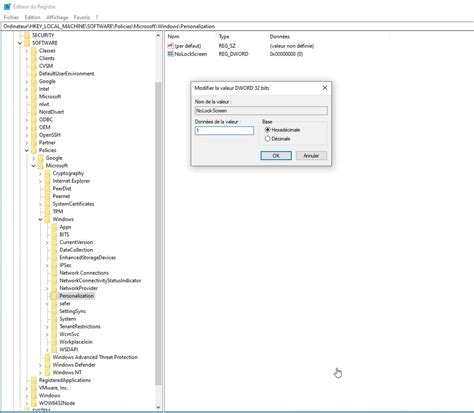Screen dimensions: 474x413
Task: Click the Cryptography folder icon
Action: (48, 173)
